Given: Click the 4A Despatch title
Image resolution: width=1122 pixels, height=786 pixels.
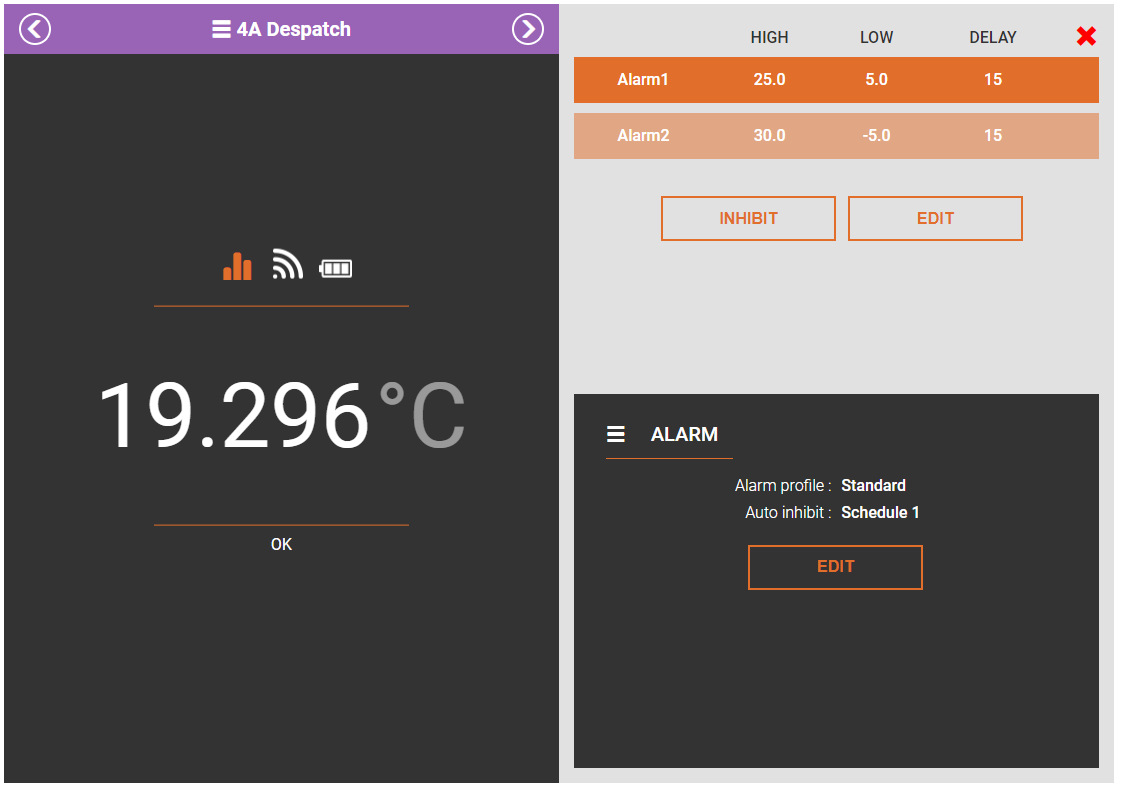Looking at the screenshot, I should click(x=294, y=29).
